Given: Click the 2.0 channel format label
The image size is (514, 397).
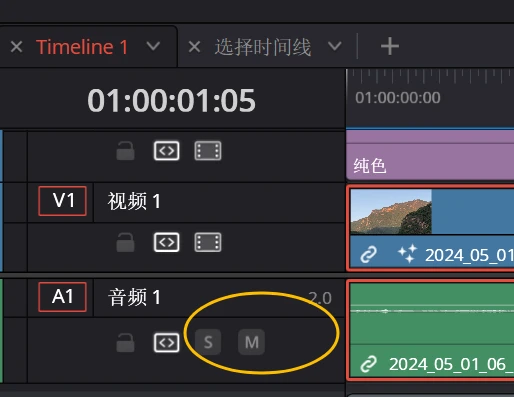Looking at the screenshot, I should click(x=320, y=298).
